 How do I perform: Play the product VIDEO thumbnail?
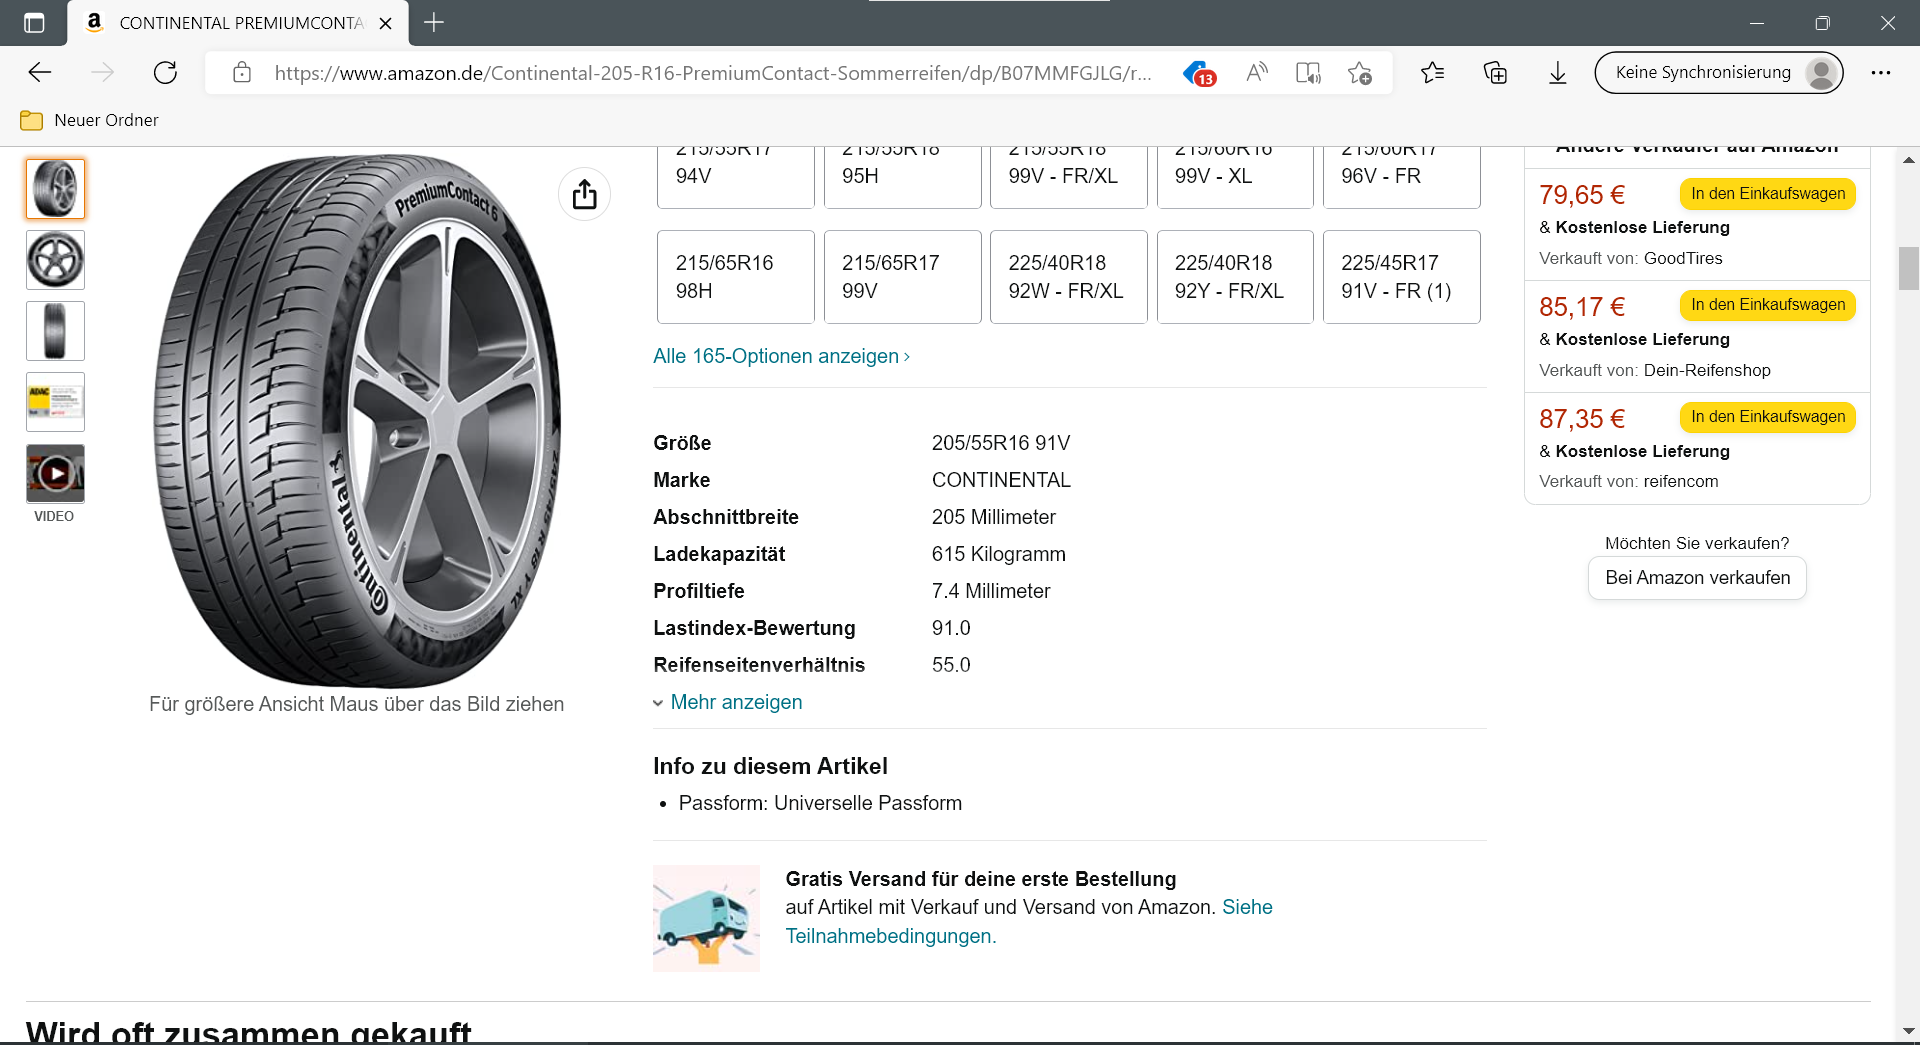click(55, 474)
